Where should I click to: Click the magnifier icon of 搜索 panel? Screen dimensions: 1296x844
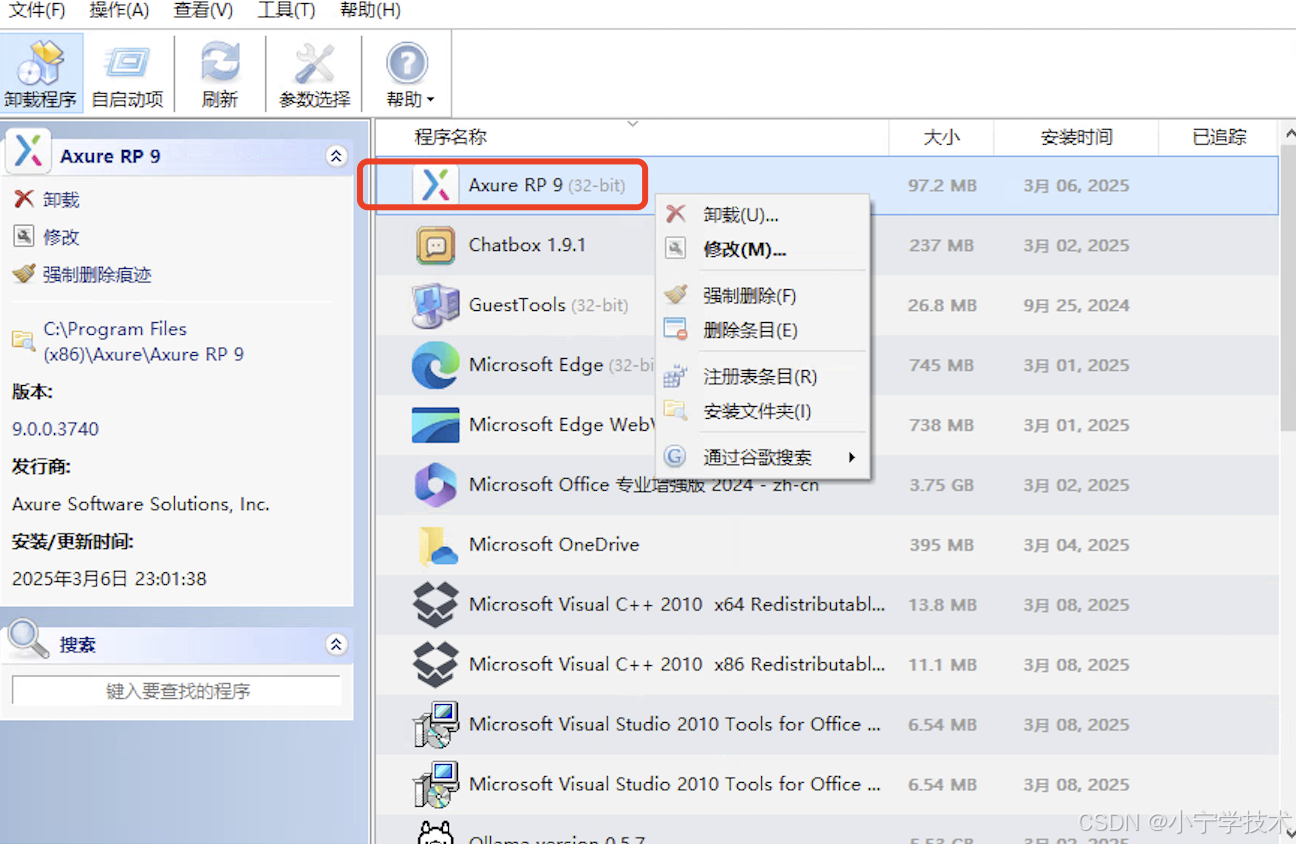(27, 640)
